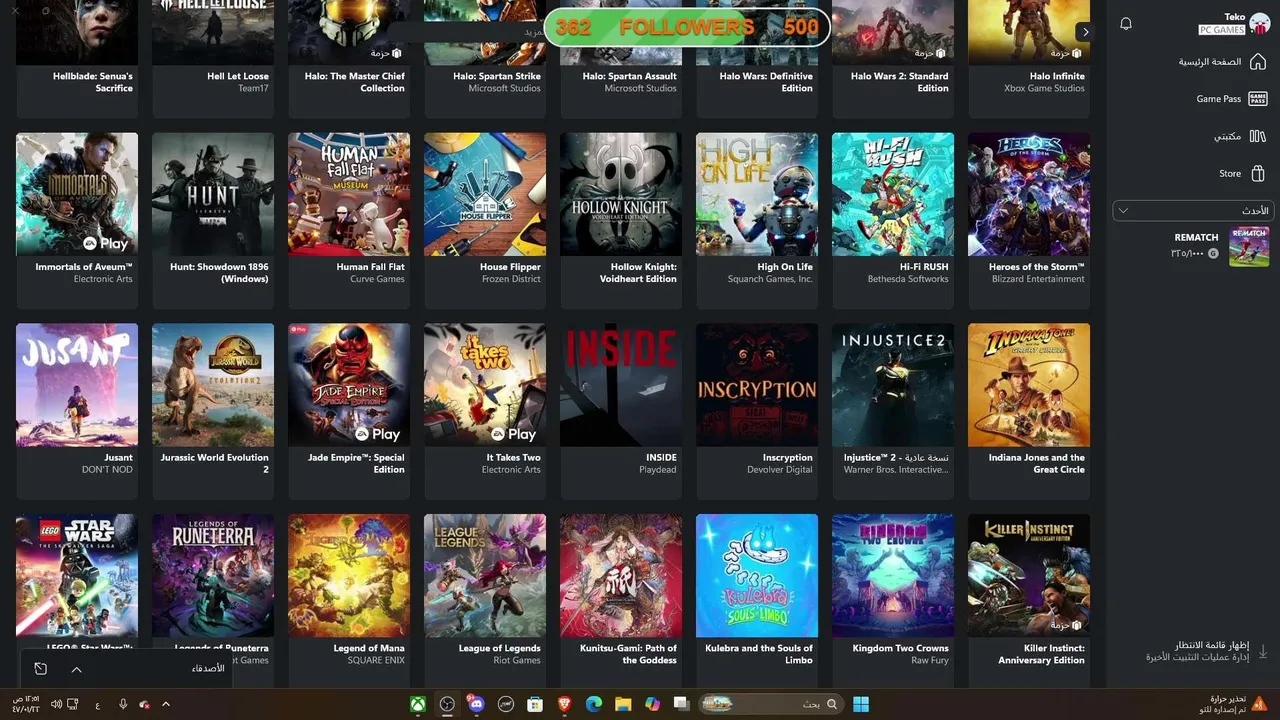Open the heat warning taskbar widget
Screen dimensions: 1280x720
tap(1233, 703)
